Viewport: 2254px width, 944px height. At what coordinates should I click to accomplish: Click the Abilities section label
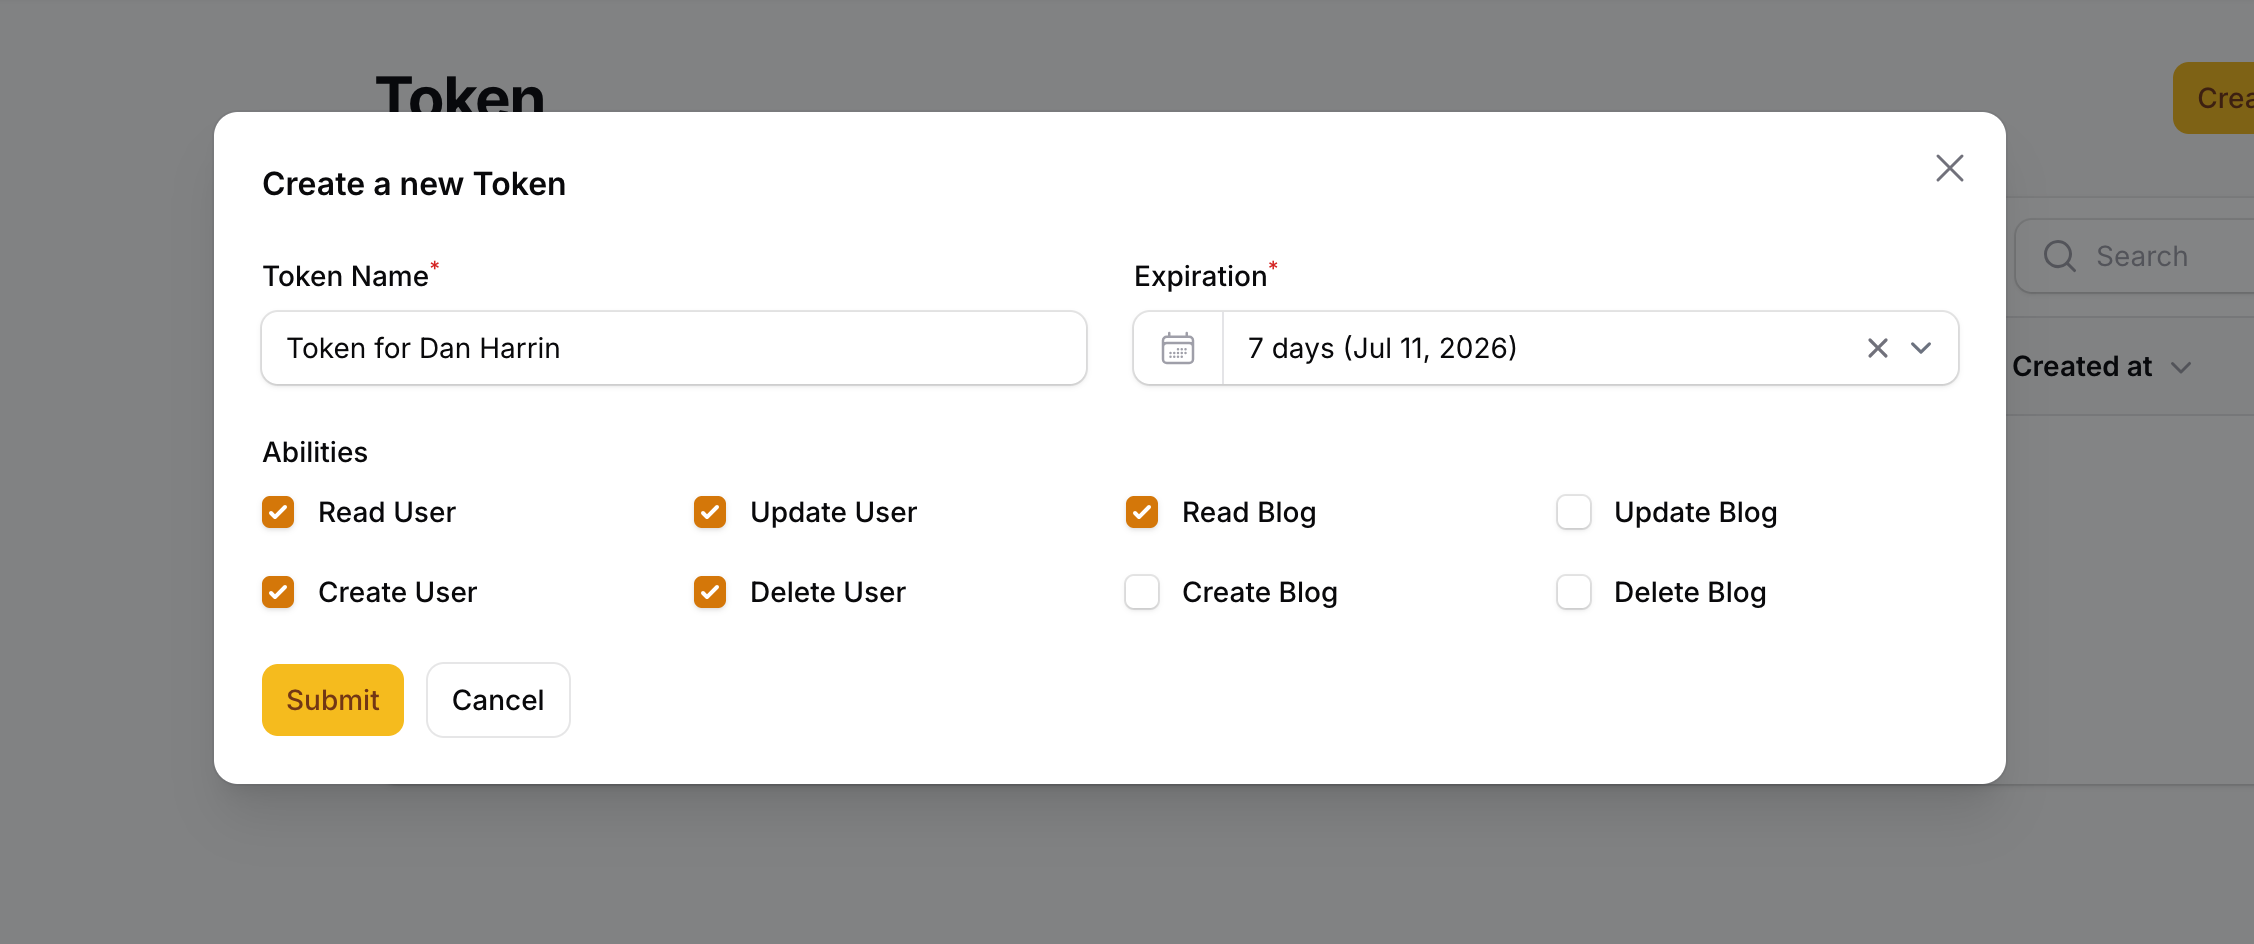tap(315, 452)
